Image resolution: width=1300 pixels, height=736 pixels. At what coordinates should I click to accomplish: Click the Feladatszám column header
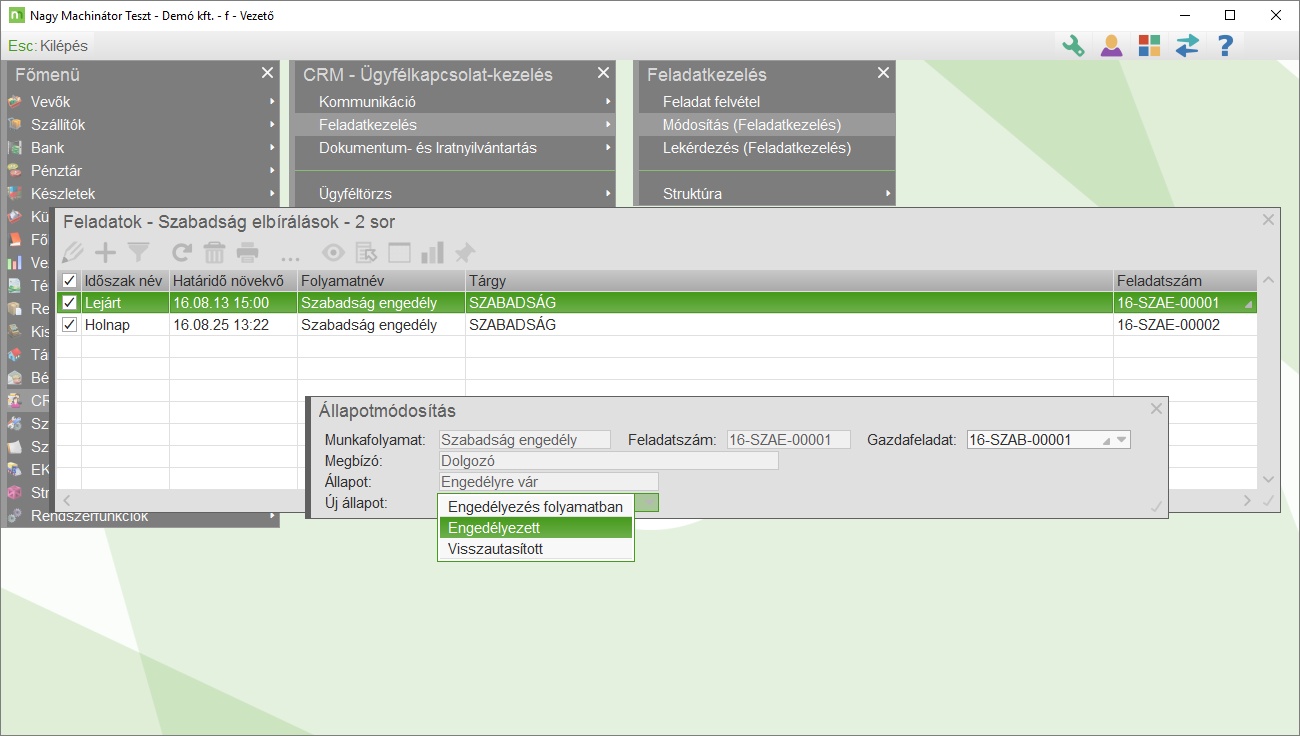click(x=1185, y=281)
